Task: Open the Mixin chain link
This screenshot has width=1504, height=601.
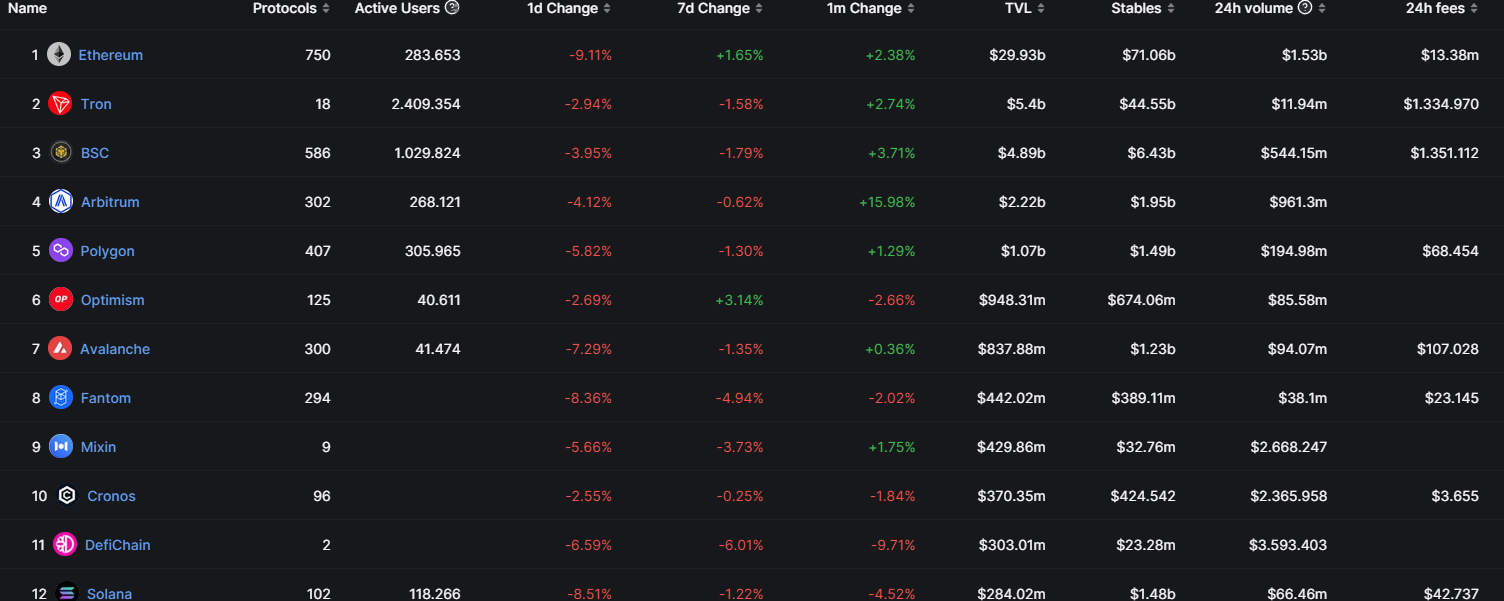Action: 98,447
